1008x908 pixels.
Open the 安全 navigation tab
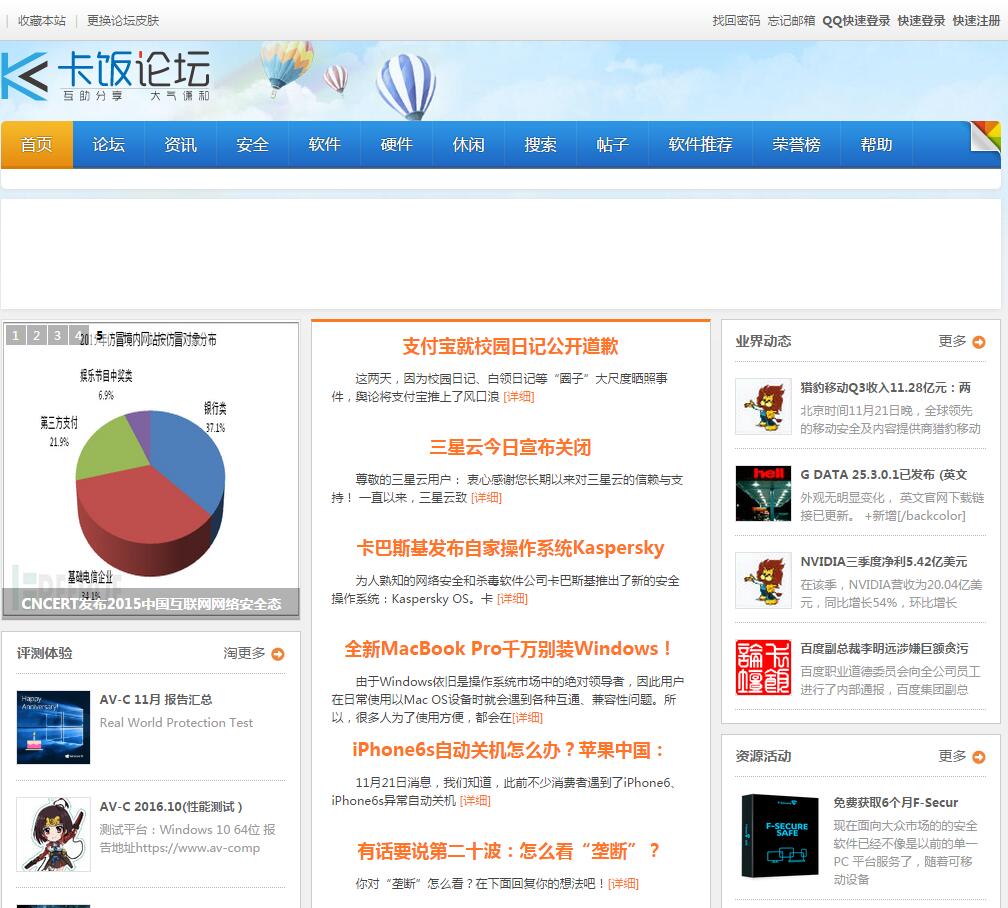click(x=253, y=145)
